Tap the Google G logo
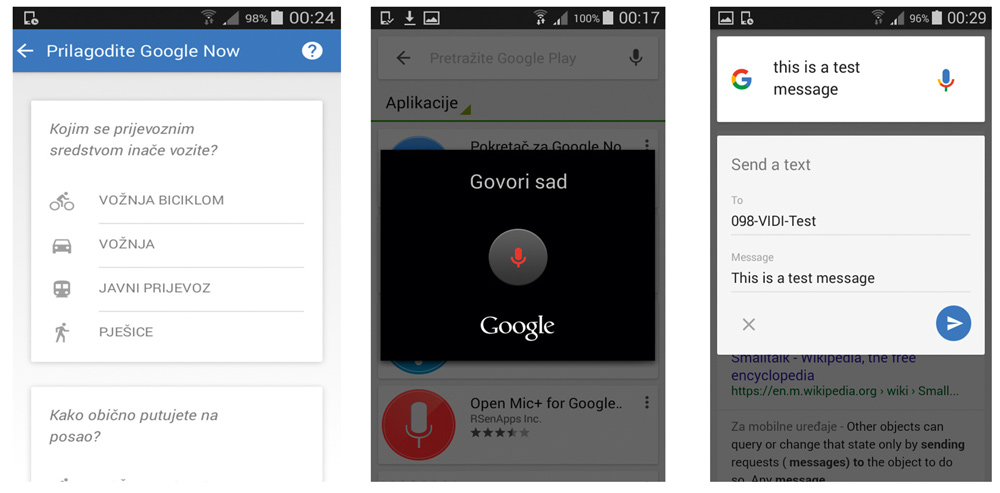Image resolution: width=1000 pixels, height=493 pixels. [x=741, y=80]
